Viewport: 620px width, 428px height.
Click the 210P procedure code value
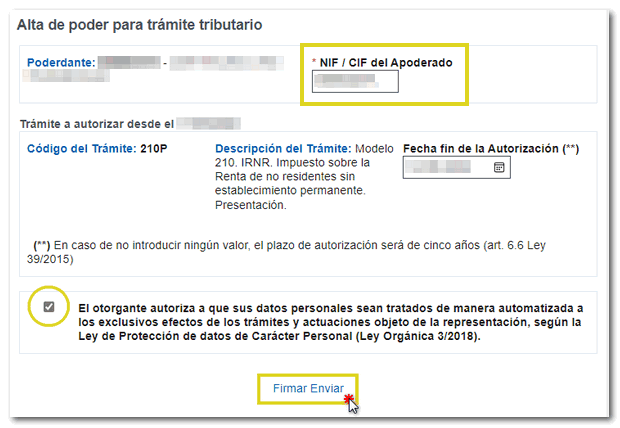tap(154, 148)
